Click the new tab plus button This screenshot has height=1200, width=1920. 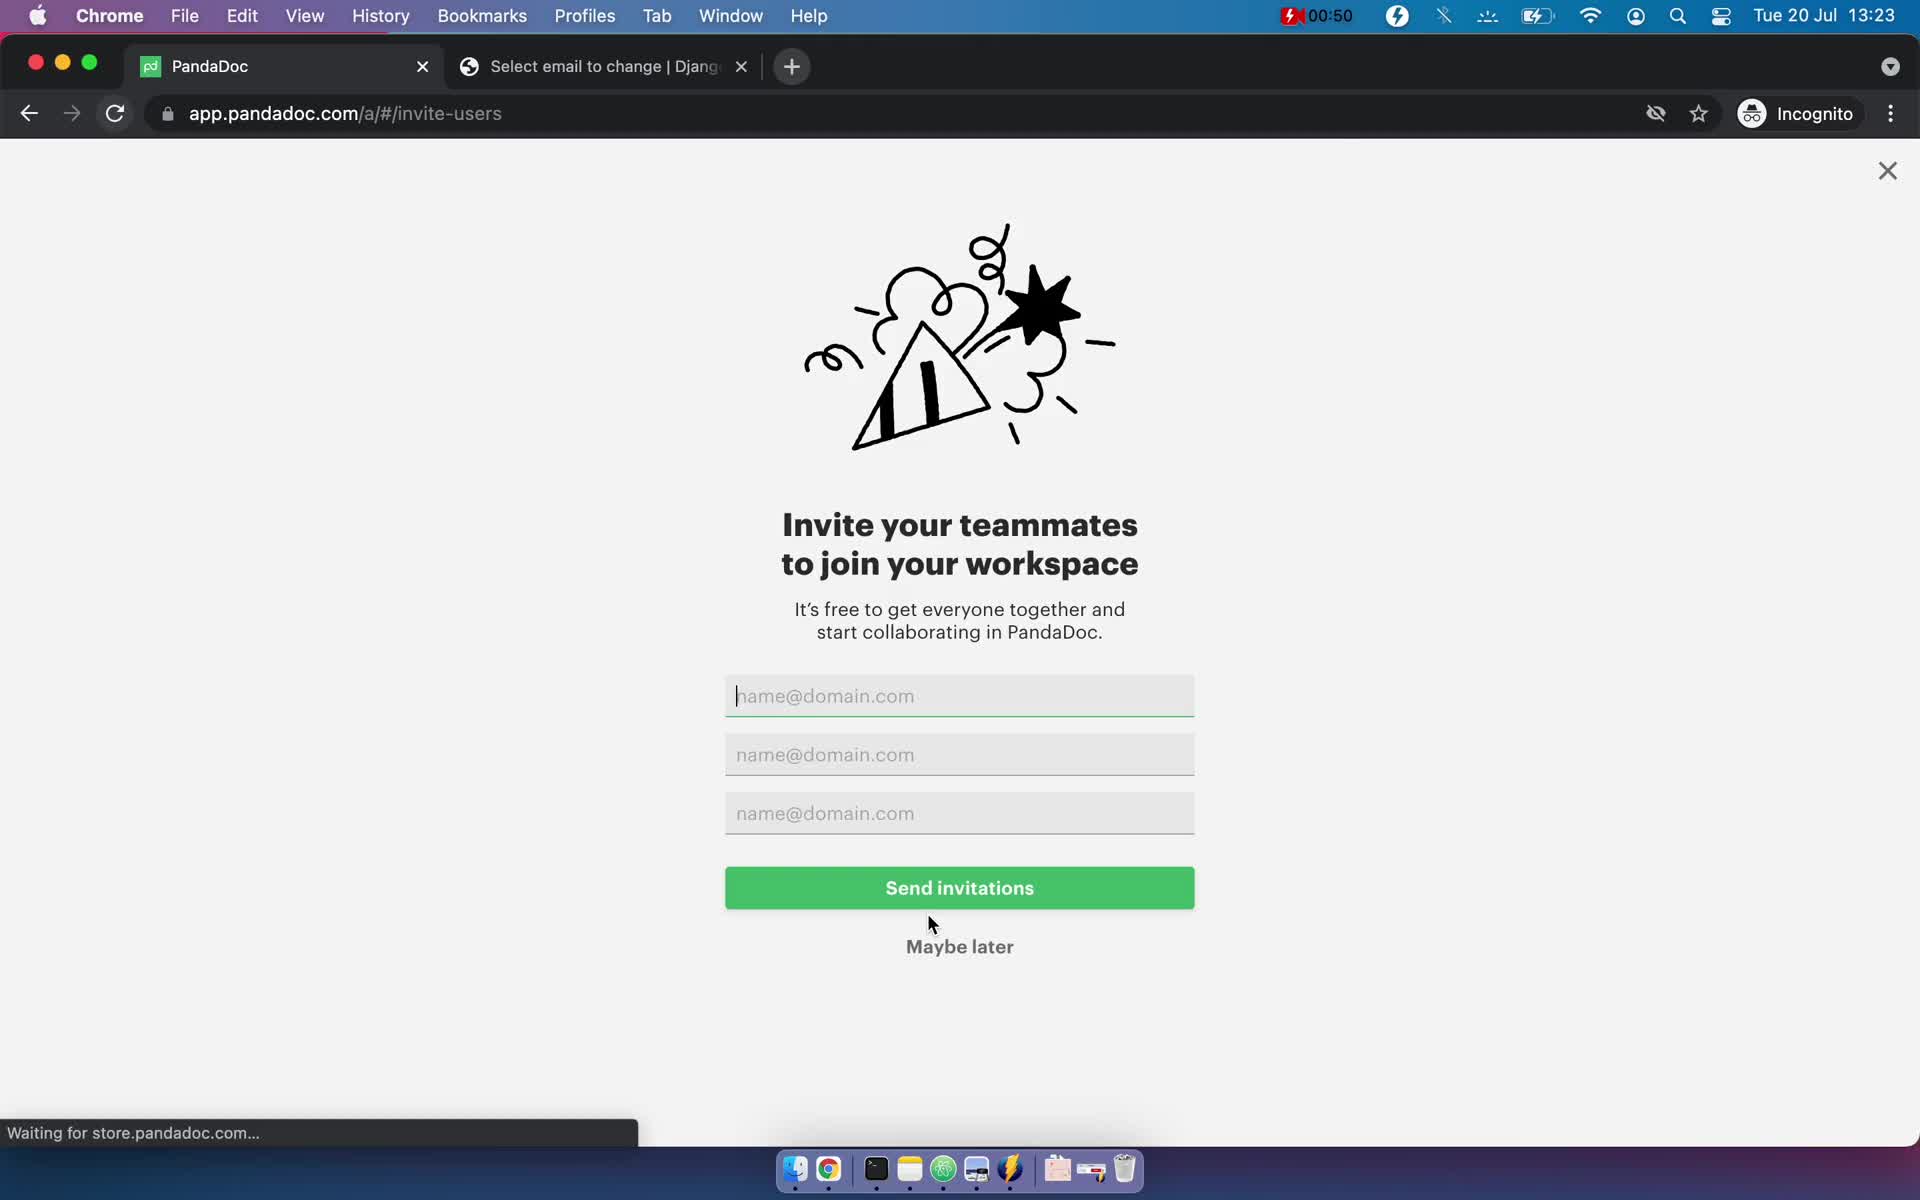tap(791, 65)
